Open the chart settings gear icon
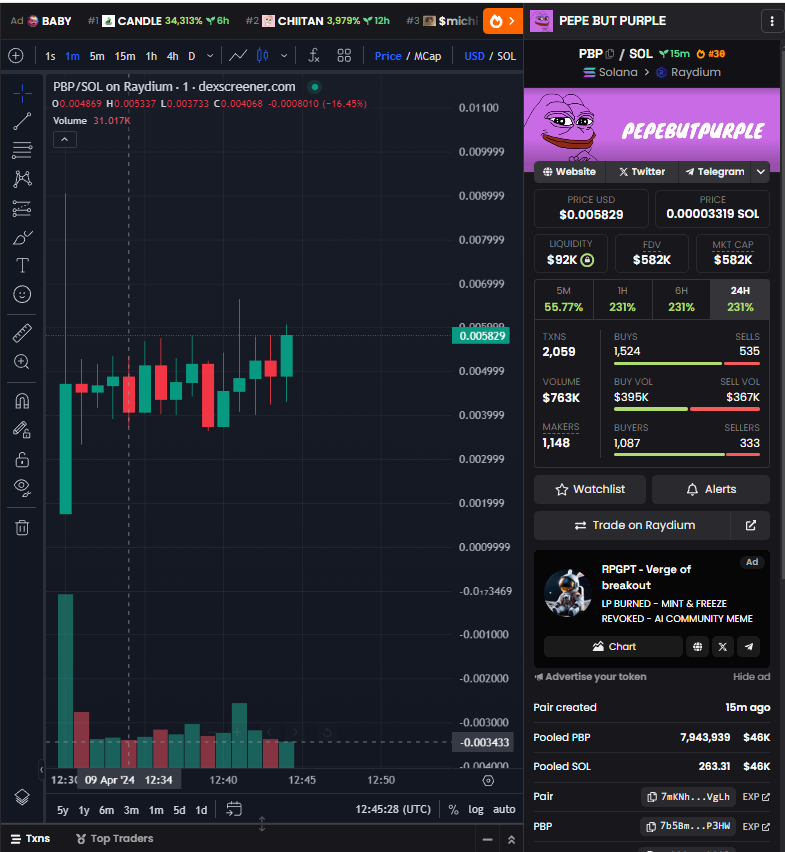The height and width of the screenshot is (852, 785). pyautogui.click(x=488, y=781)
